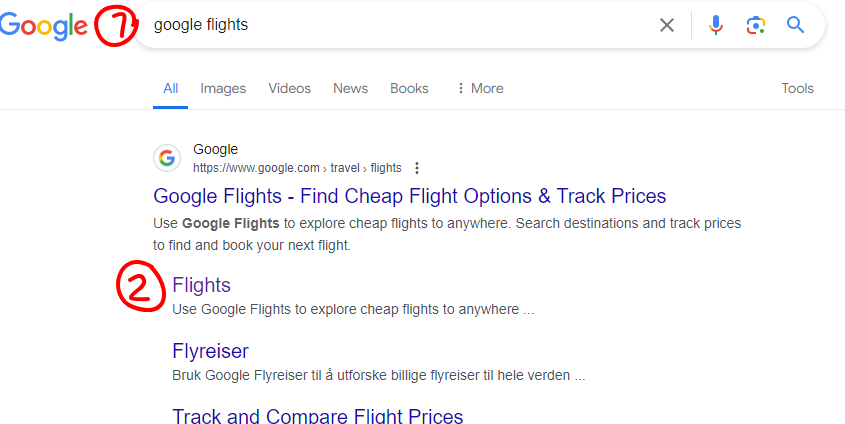Click the Google favicon beside the result
Screen dimensions: 845x424
pos(167,158)
